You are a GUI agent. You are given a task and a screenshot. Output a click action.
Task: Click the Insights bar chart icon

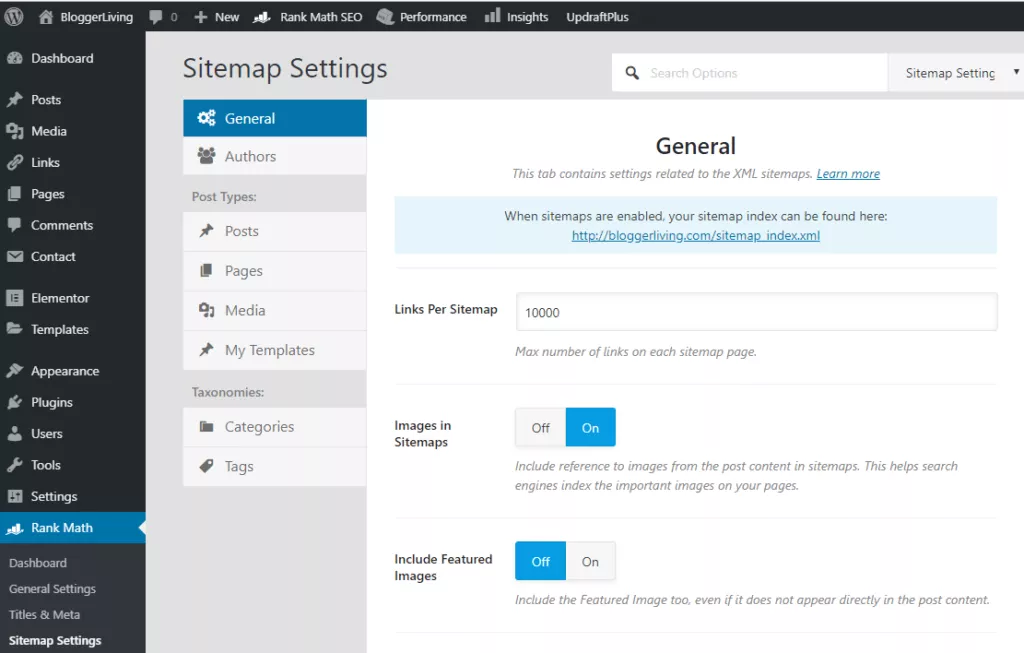(492, 16)
